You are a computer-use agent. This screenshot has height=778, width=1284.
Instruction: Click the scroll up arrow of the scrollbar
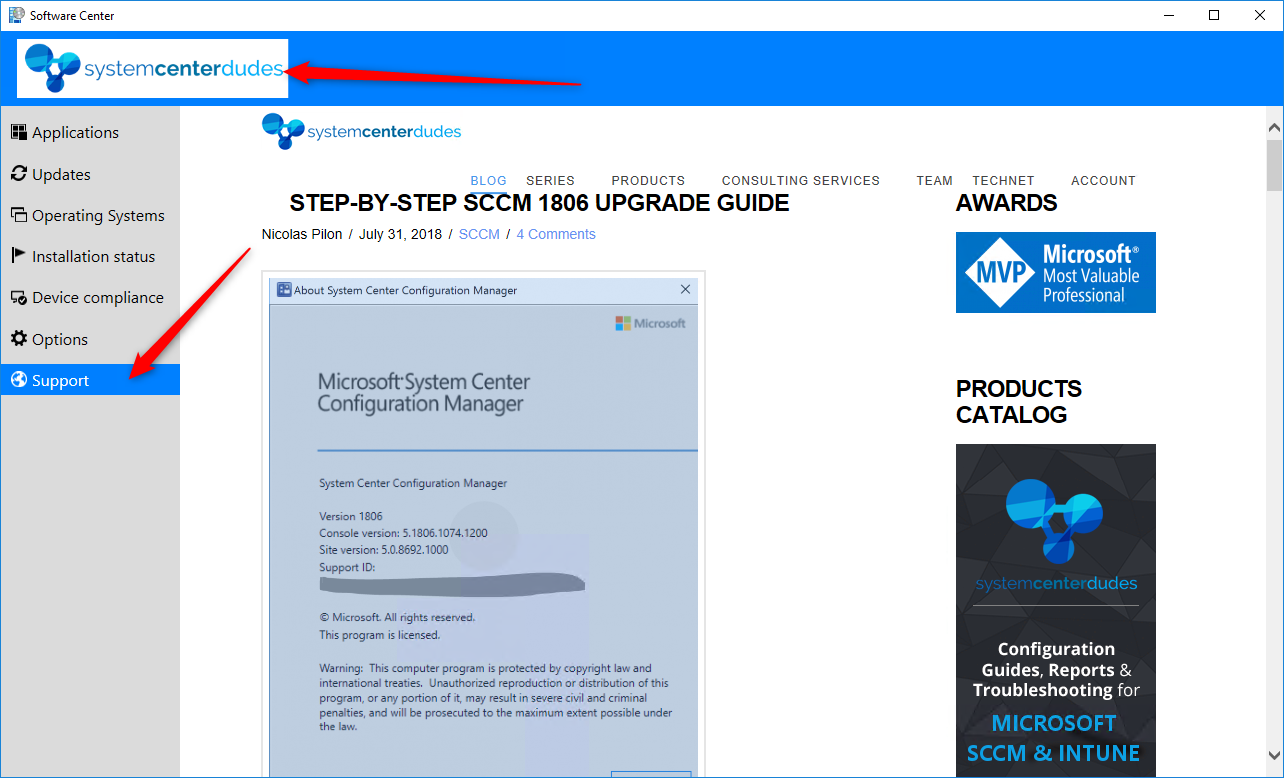point(1274,128)
